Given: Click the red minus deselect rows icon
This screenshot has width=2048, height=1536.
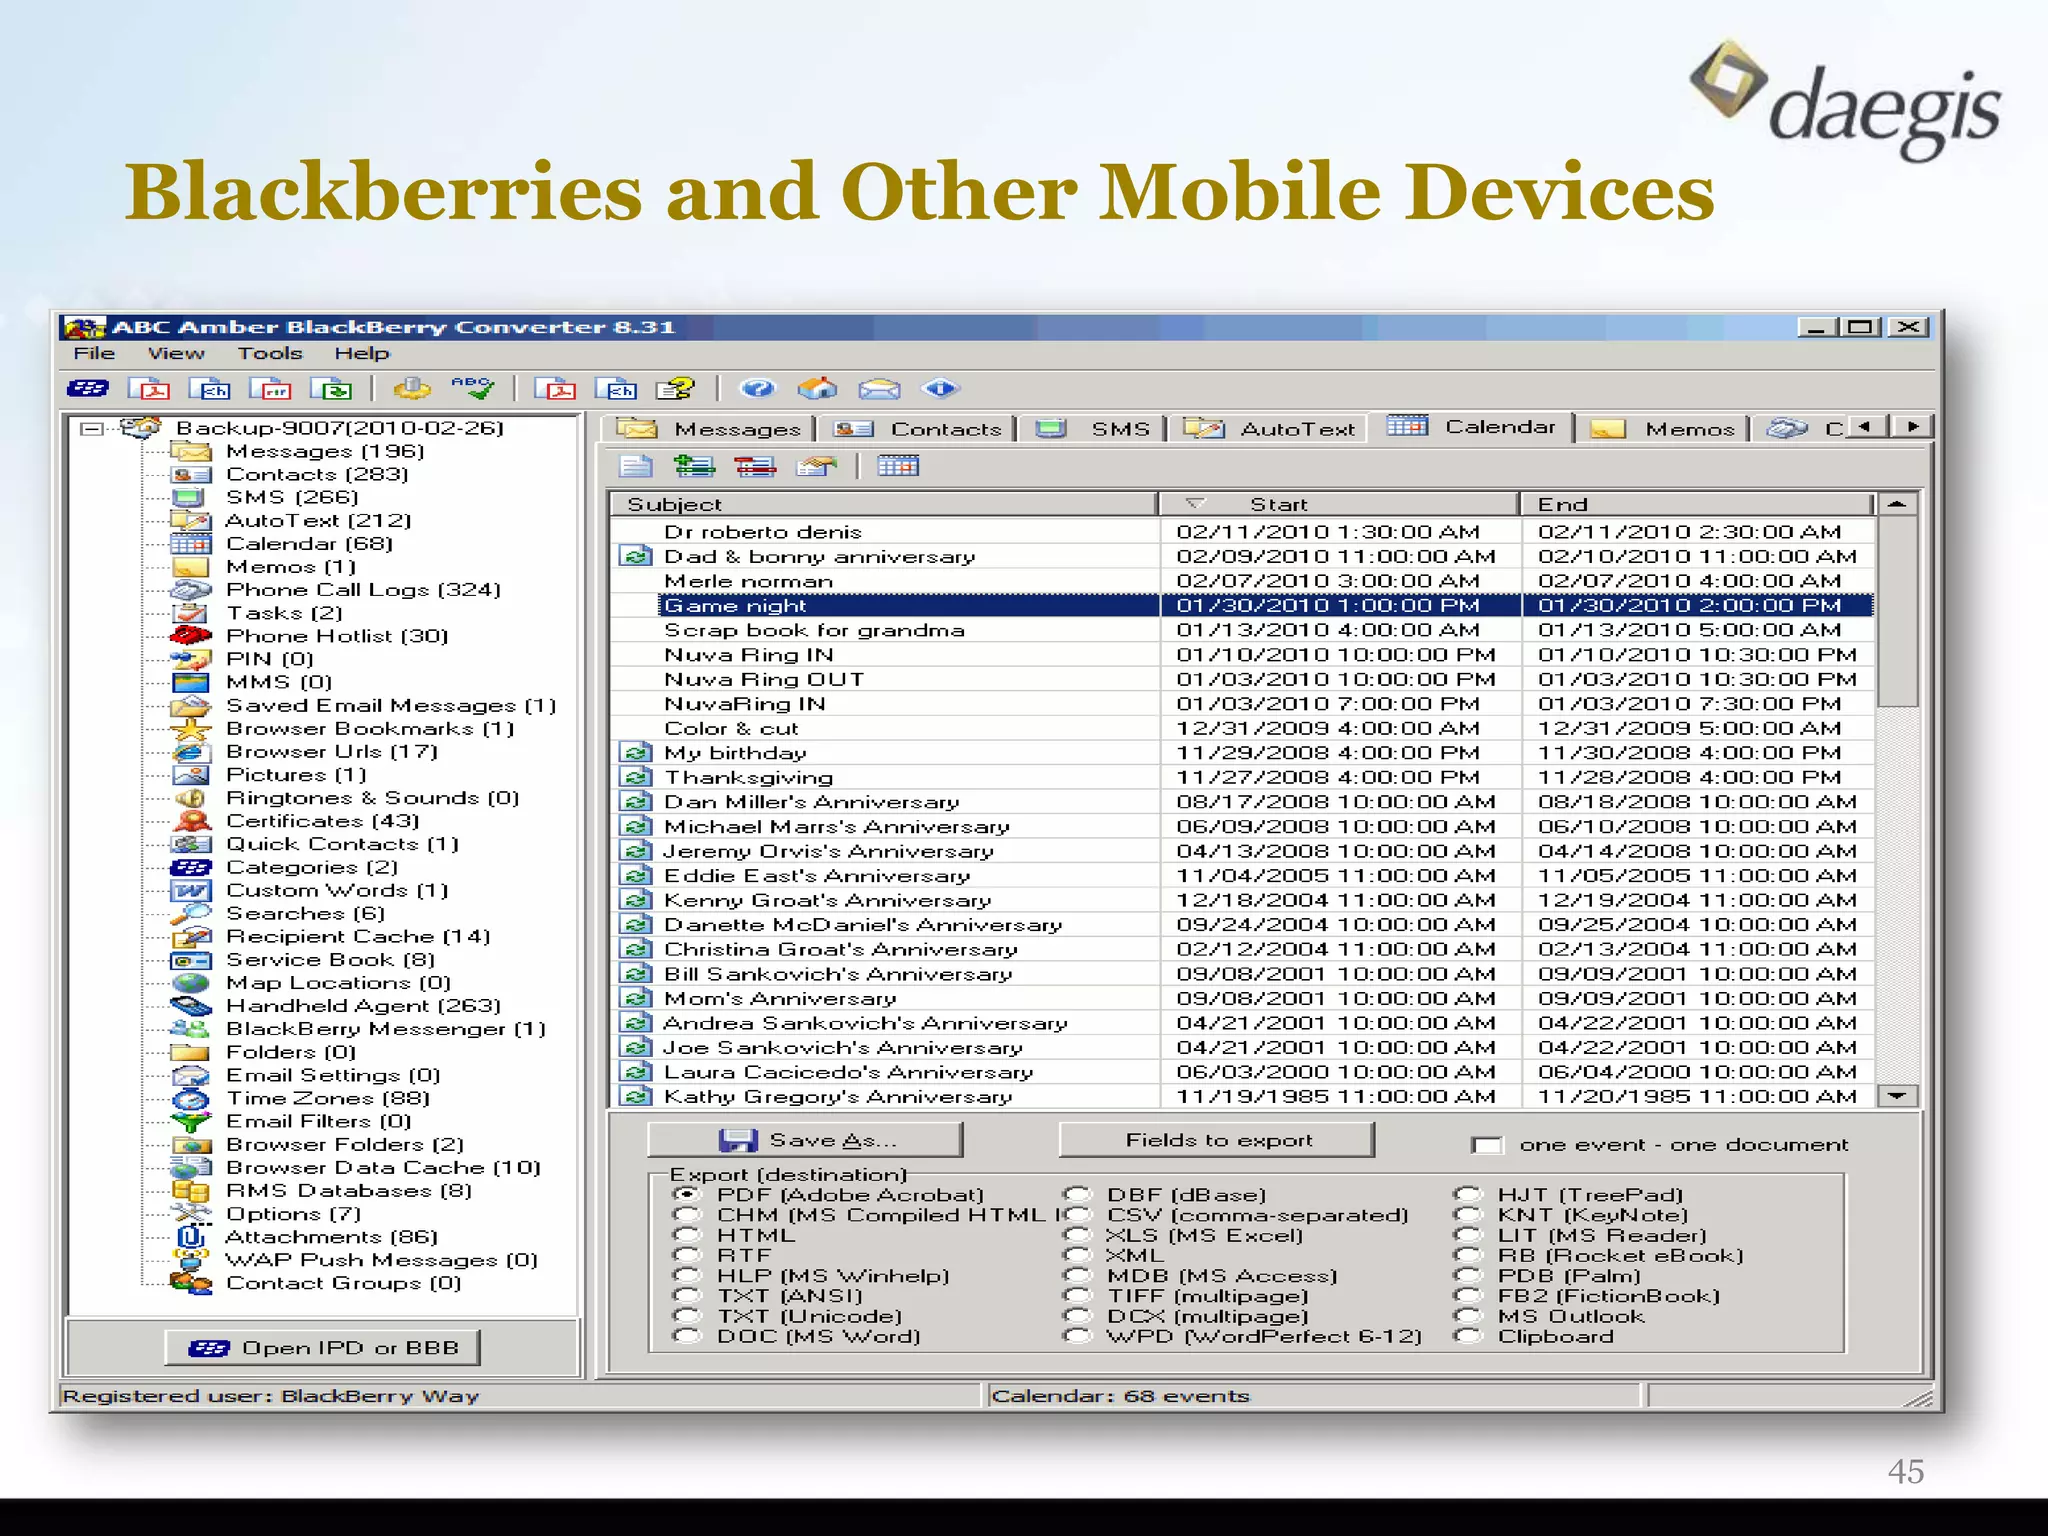Looking at the screenshot, I should [755, 465].
